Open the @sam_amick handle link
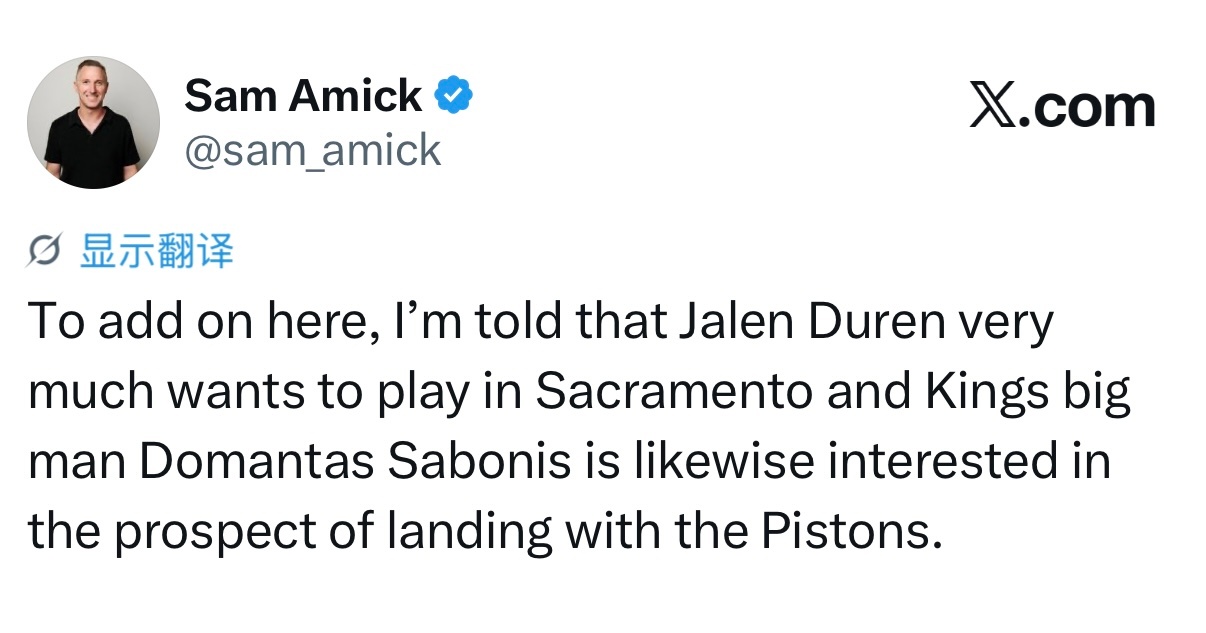 [312, 150]
